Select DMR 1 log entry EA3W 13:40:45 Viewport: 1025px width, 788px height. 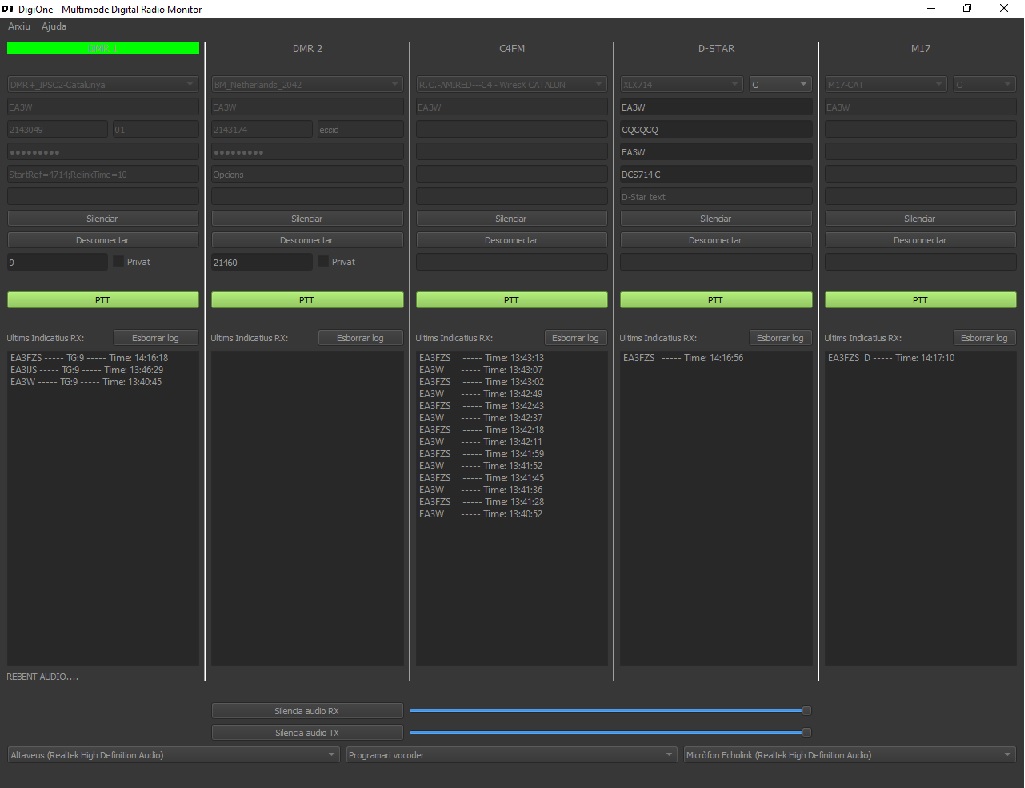coord(86,381)
